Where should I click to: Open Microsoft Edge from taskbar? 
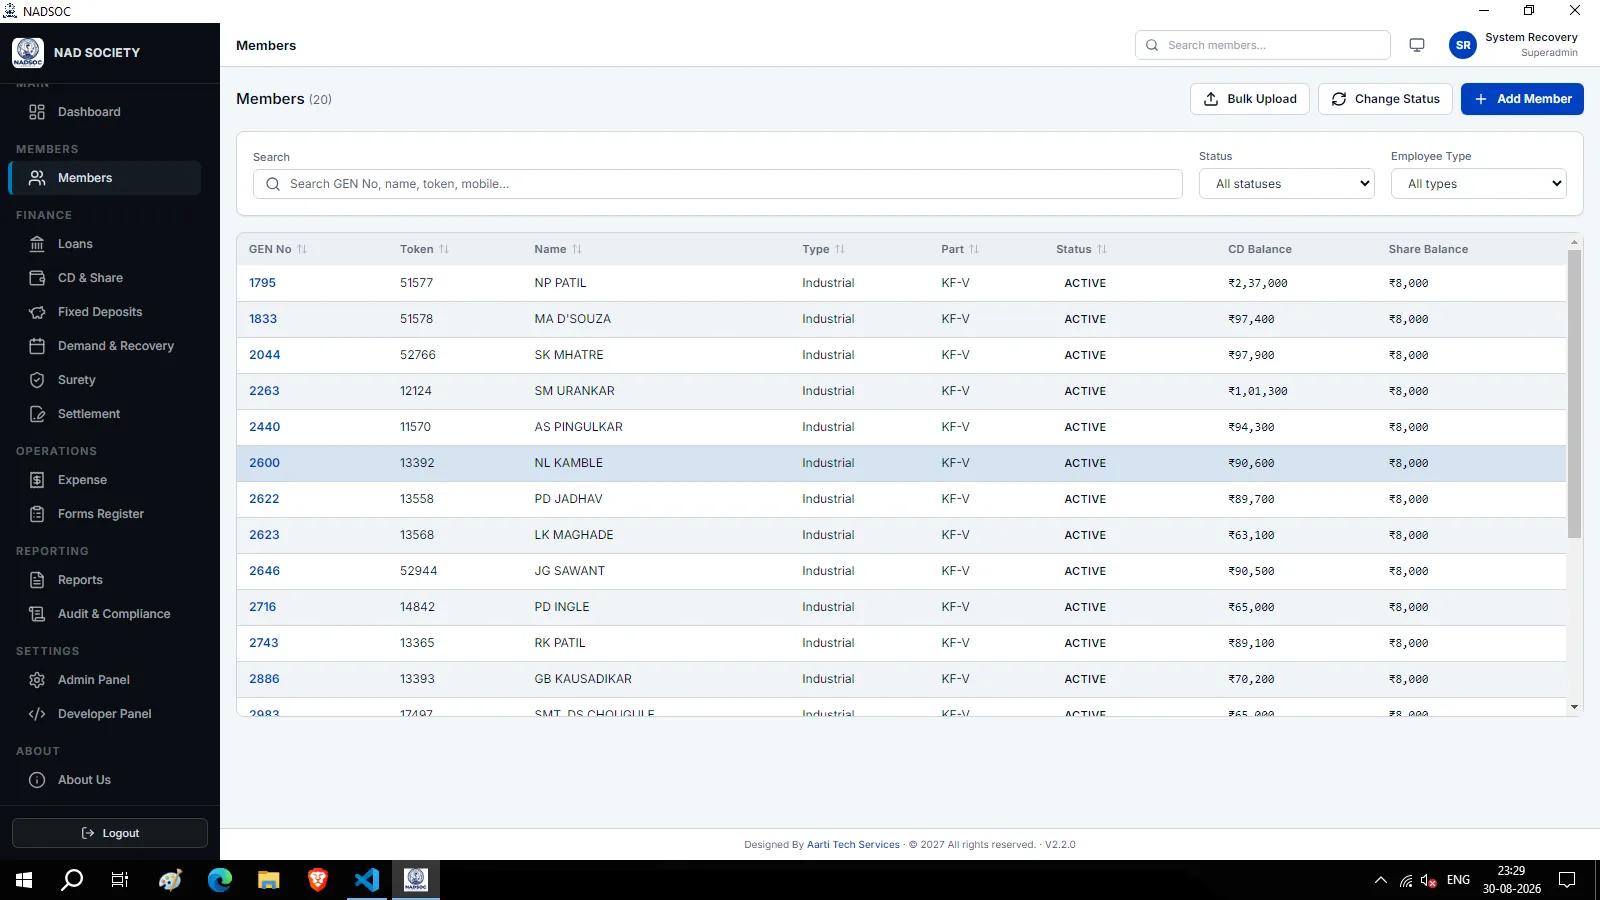220,880
